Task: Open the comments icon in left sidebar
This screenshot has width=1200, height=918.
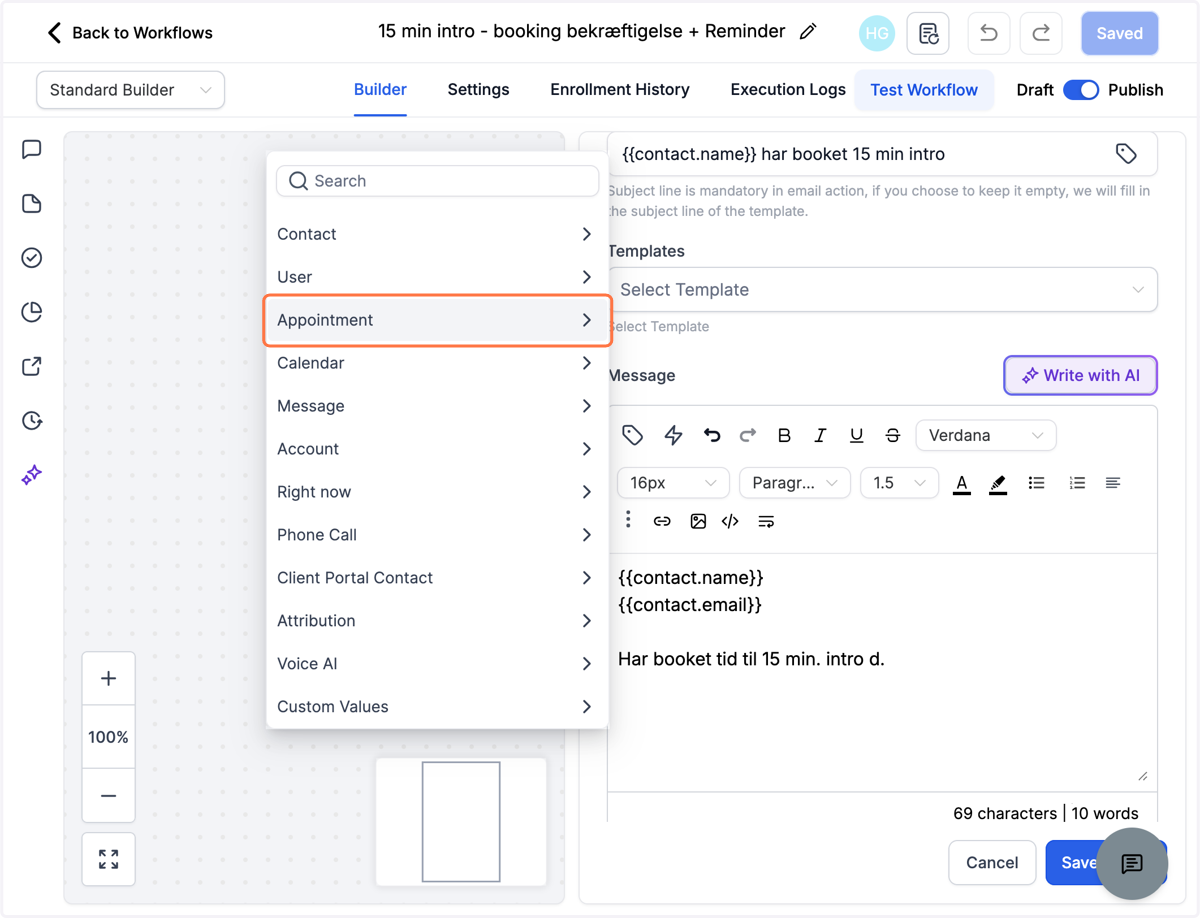Action: pos(32,149)
